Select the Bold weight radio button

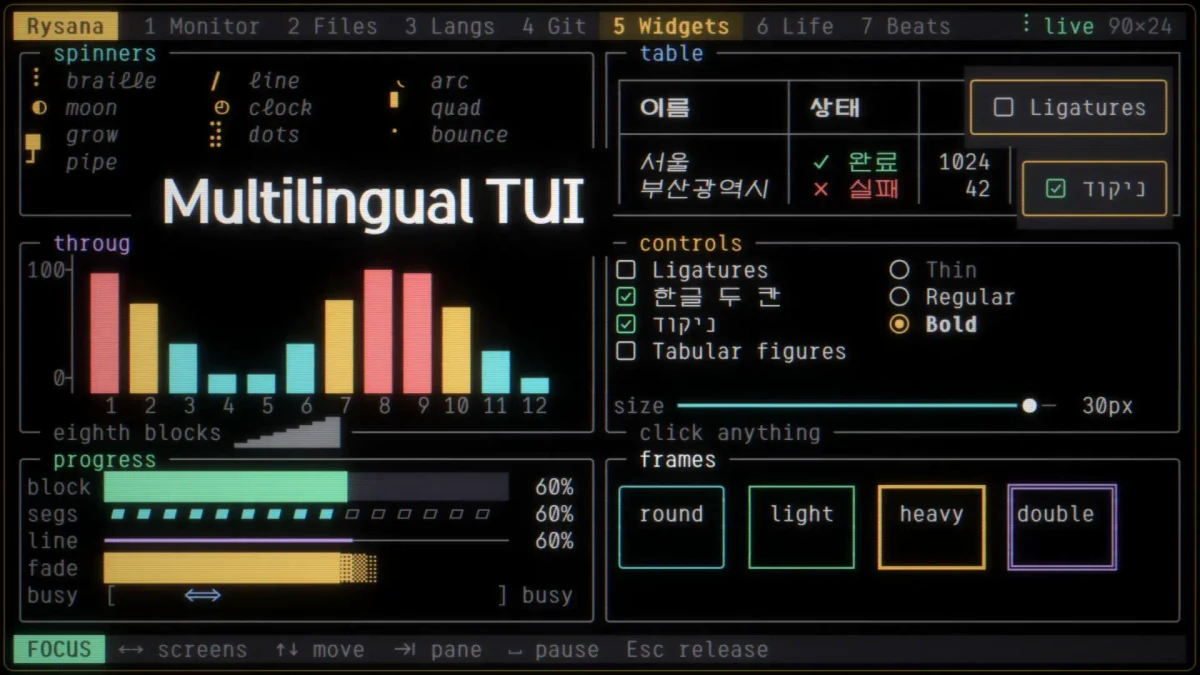(x=899, y=324)
